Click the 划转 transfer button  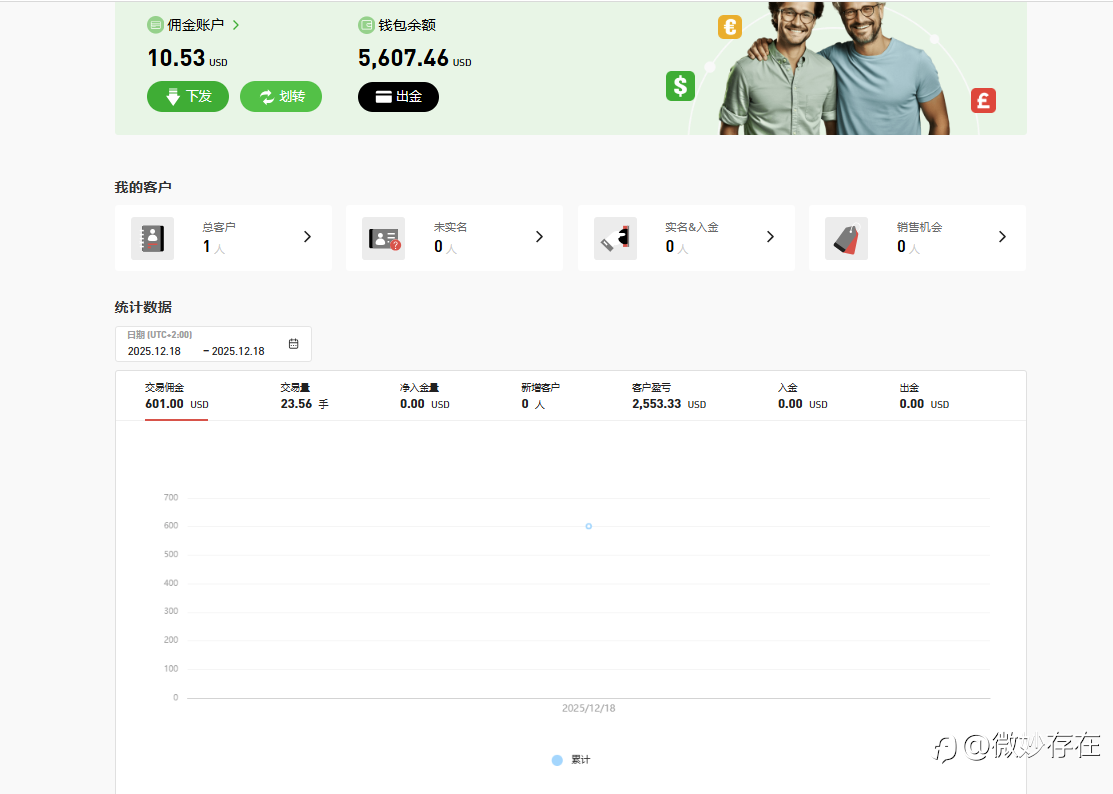point(281,97)
